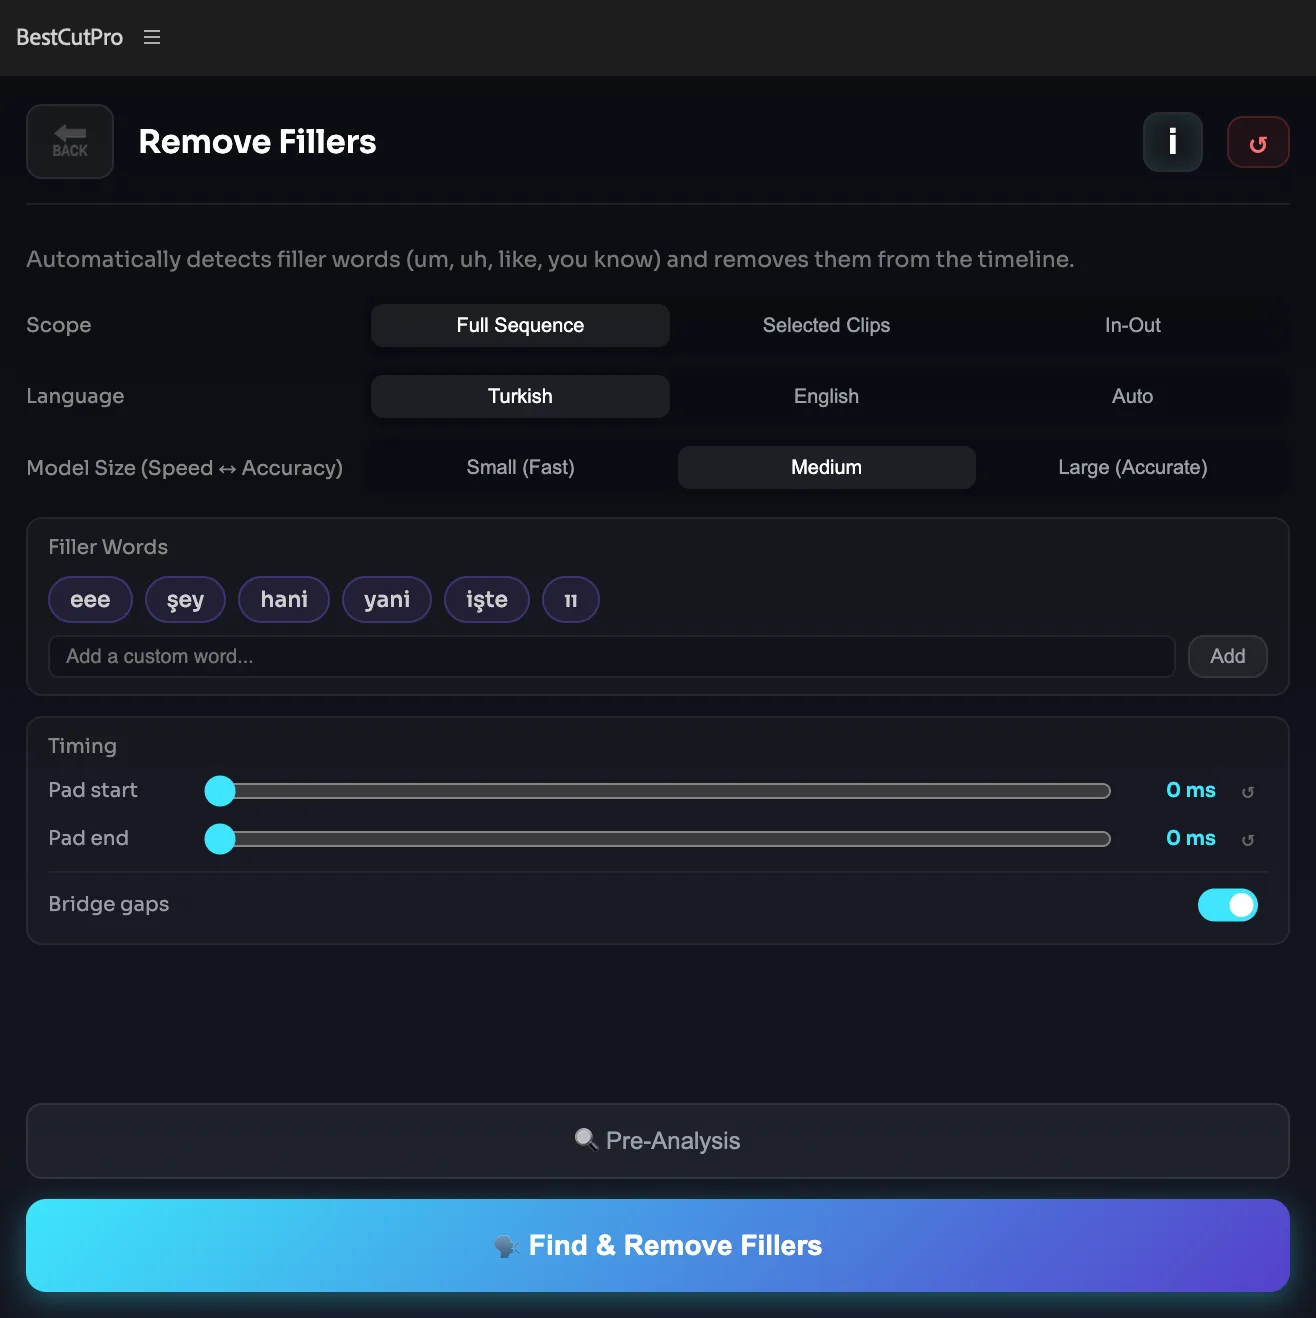
Task: Select English as the language
Action: [826, 396]
